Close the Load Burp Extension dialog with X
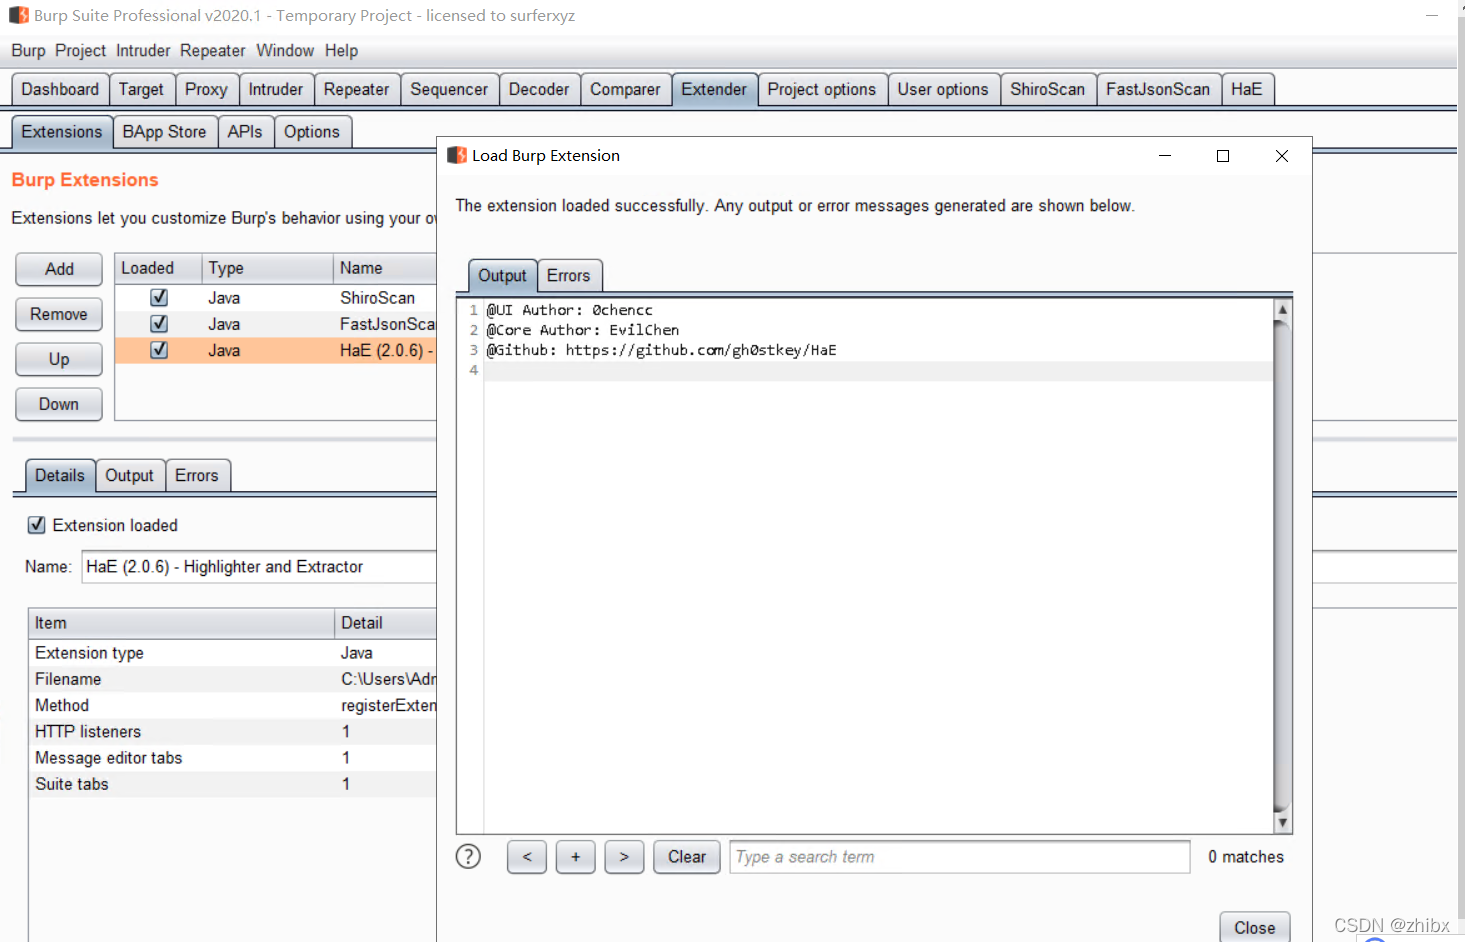 pyautogui.click(x=1281, y=156)
